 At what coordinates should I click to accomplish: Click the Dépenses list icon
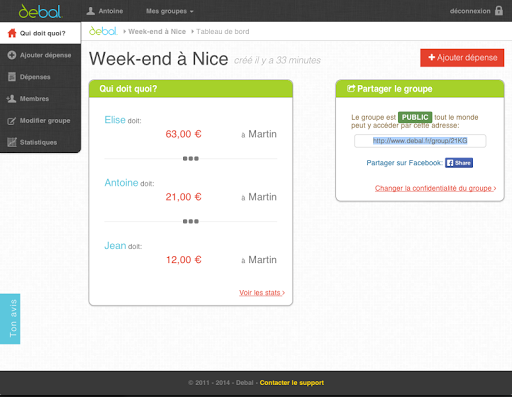pyautogui.click(x=12, y=77)
